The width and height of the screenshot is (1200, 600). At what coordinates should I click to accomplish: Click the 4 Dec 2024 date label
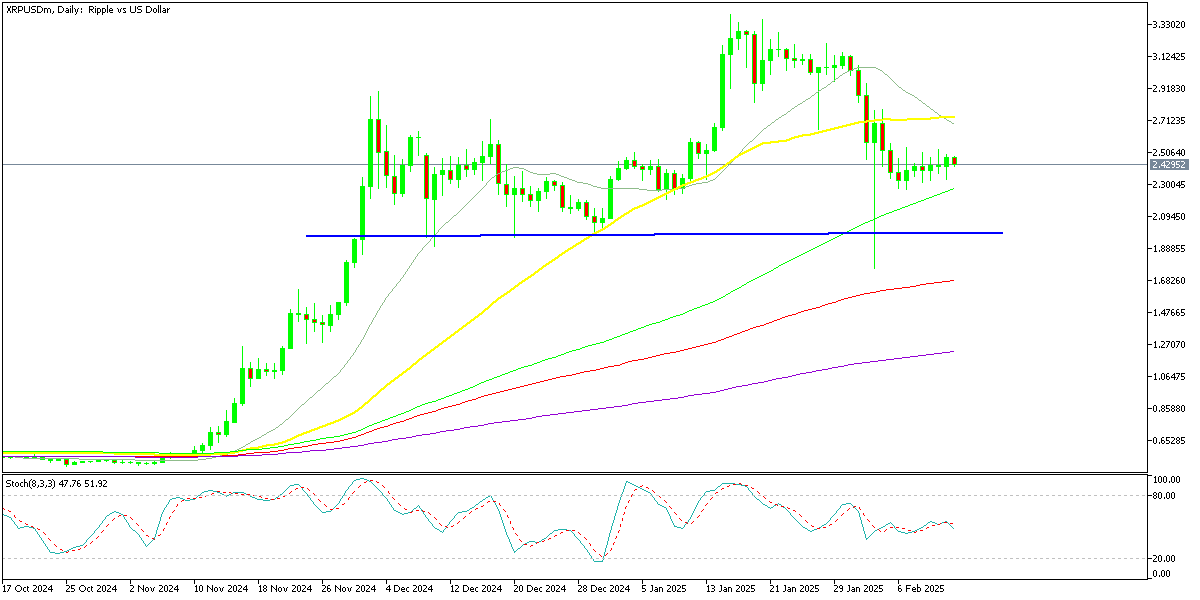tap(411, 590)
